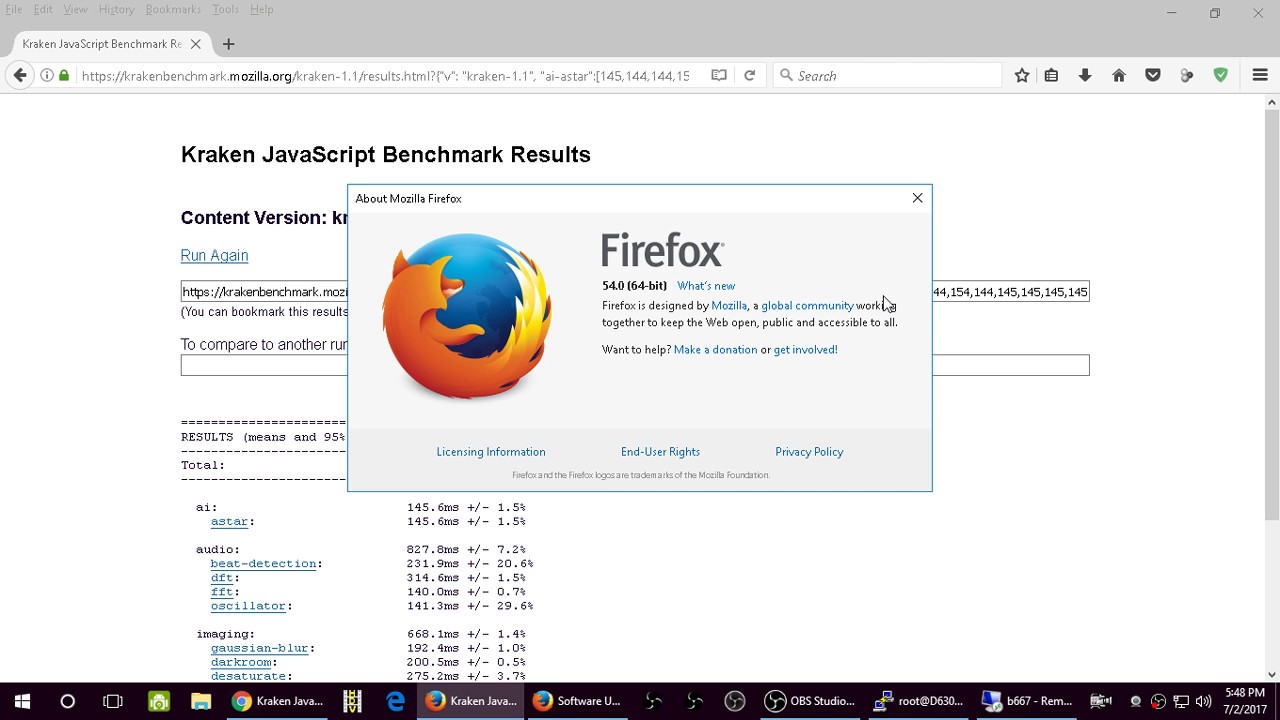The height and width of the screenshot is (720, 1280).
Task: Switch to b667 - Rem... taskbar item
Action: (1026, 701)
